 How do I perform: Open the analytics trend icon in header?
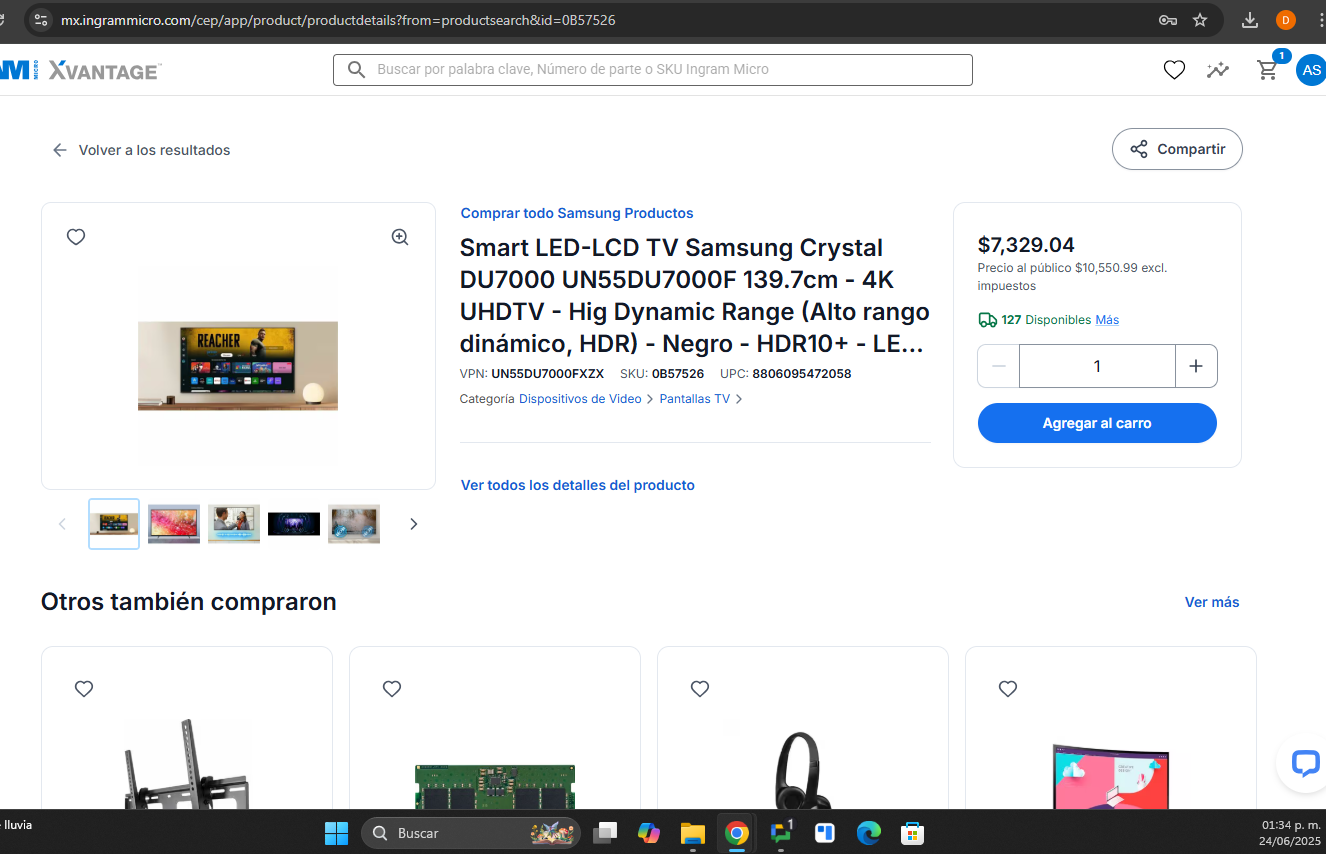pyautogui.click(x=1218, y=70)
